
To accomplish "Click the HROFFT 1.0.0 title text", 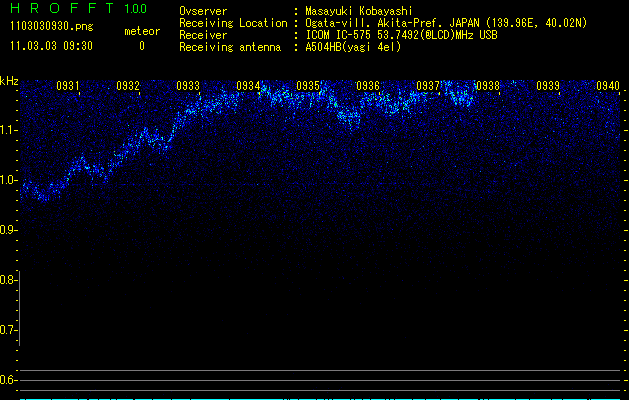I will coord(79,8).
